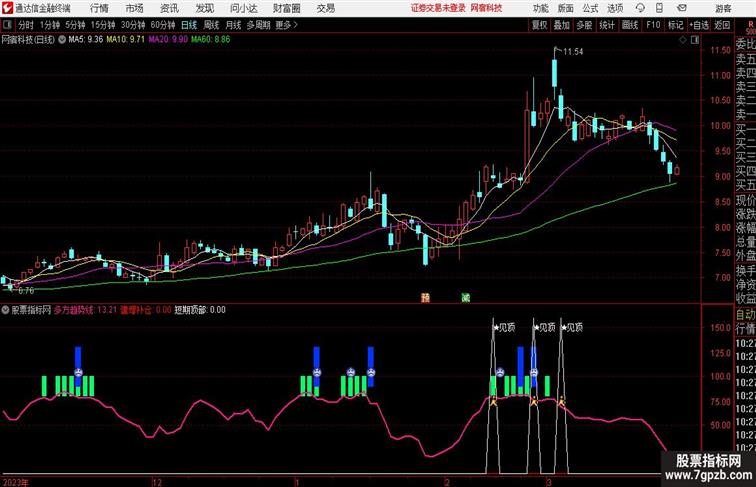Open the mobile phone icon in title bar

660,8
